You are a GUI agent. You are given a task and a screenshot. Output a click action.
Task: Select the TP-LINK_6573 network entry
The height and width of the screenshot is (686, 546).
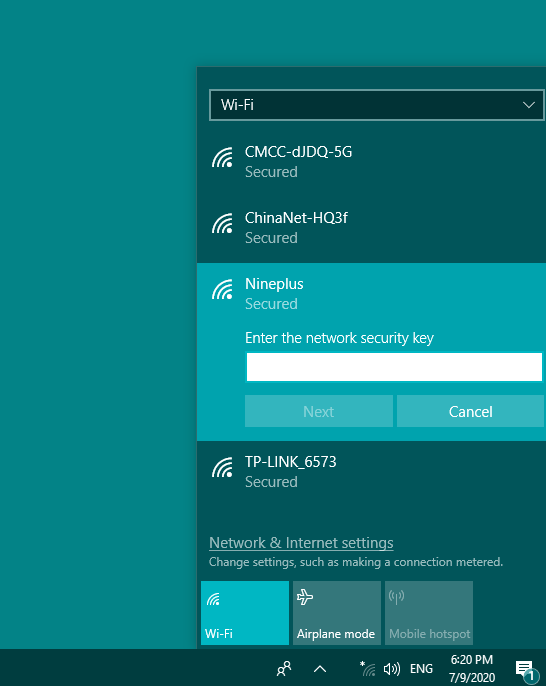371,471
